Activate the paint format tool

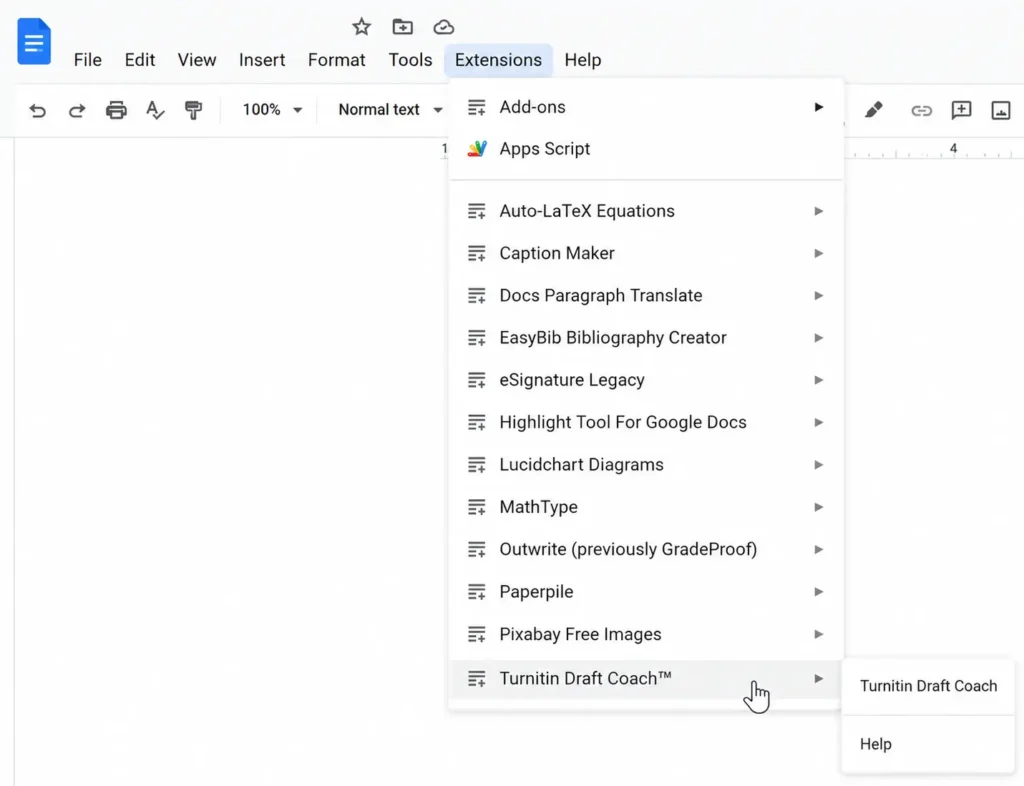pyautogui.click(x=193, y=110)
